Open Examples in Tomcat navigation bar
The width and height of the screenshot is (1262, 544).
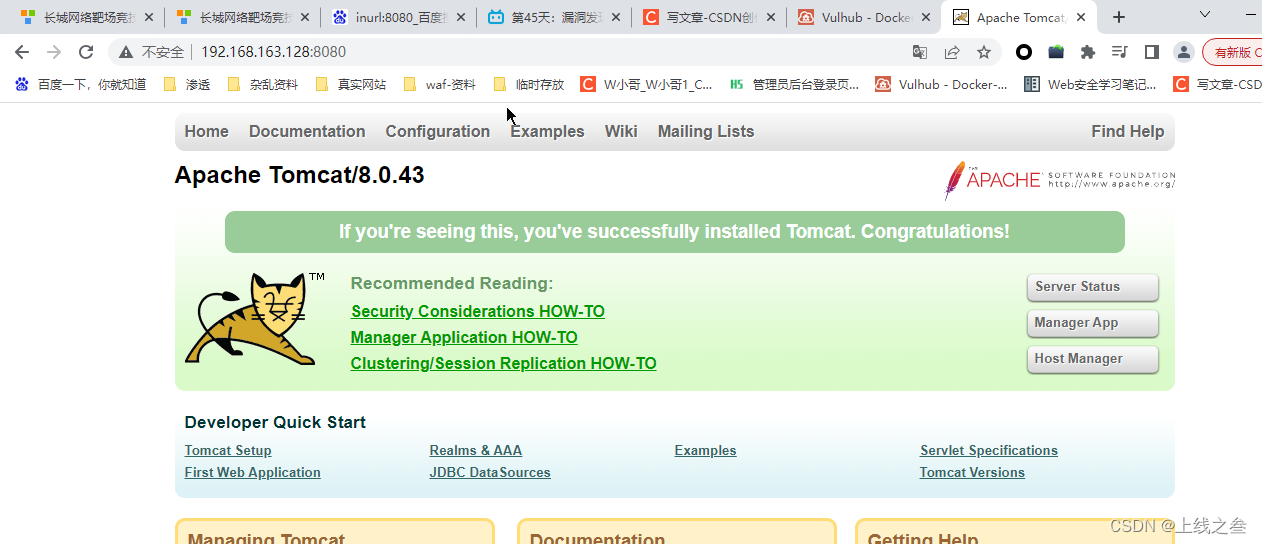[x=547, y=131]
